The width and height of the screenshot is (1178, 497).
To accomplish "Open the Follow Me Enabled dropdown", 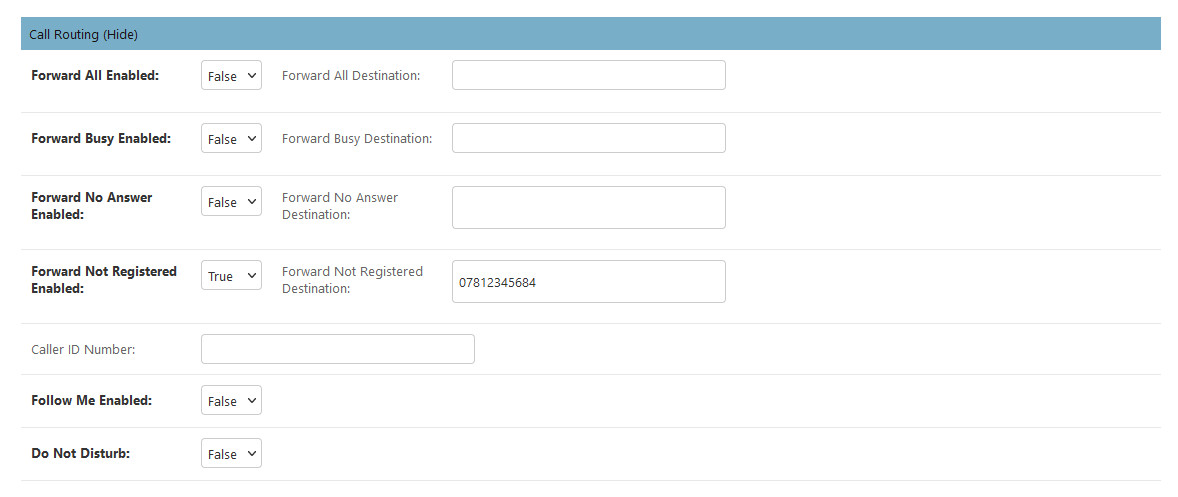I will coord(231,401).
